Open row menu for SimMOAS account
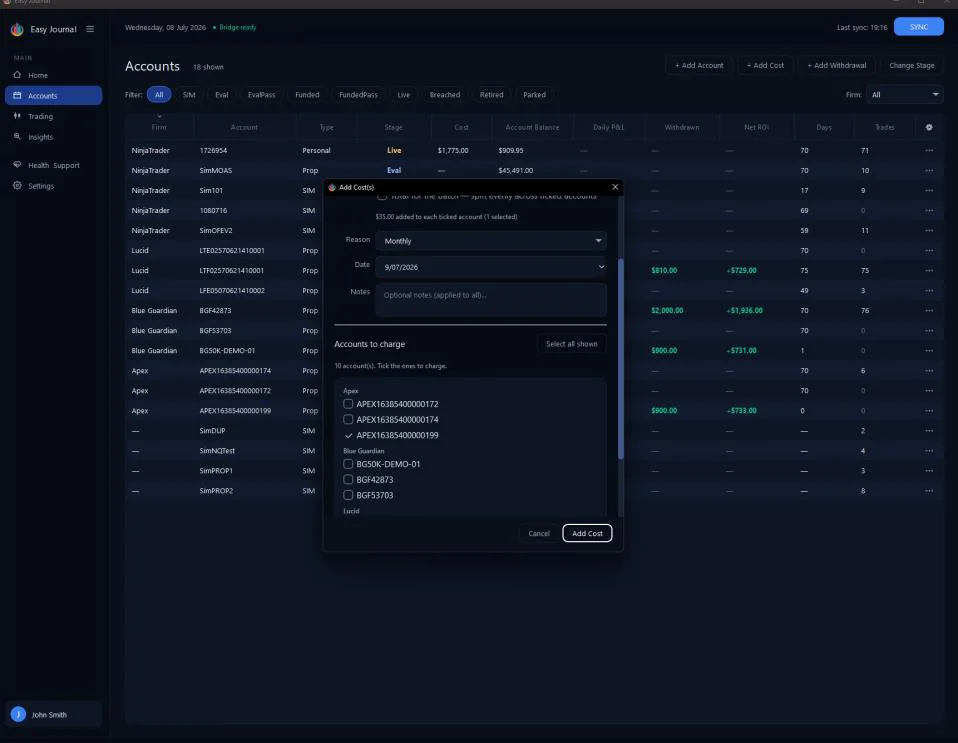 [929, 170]
